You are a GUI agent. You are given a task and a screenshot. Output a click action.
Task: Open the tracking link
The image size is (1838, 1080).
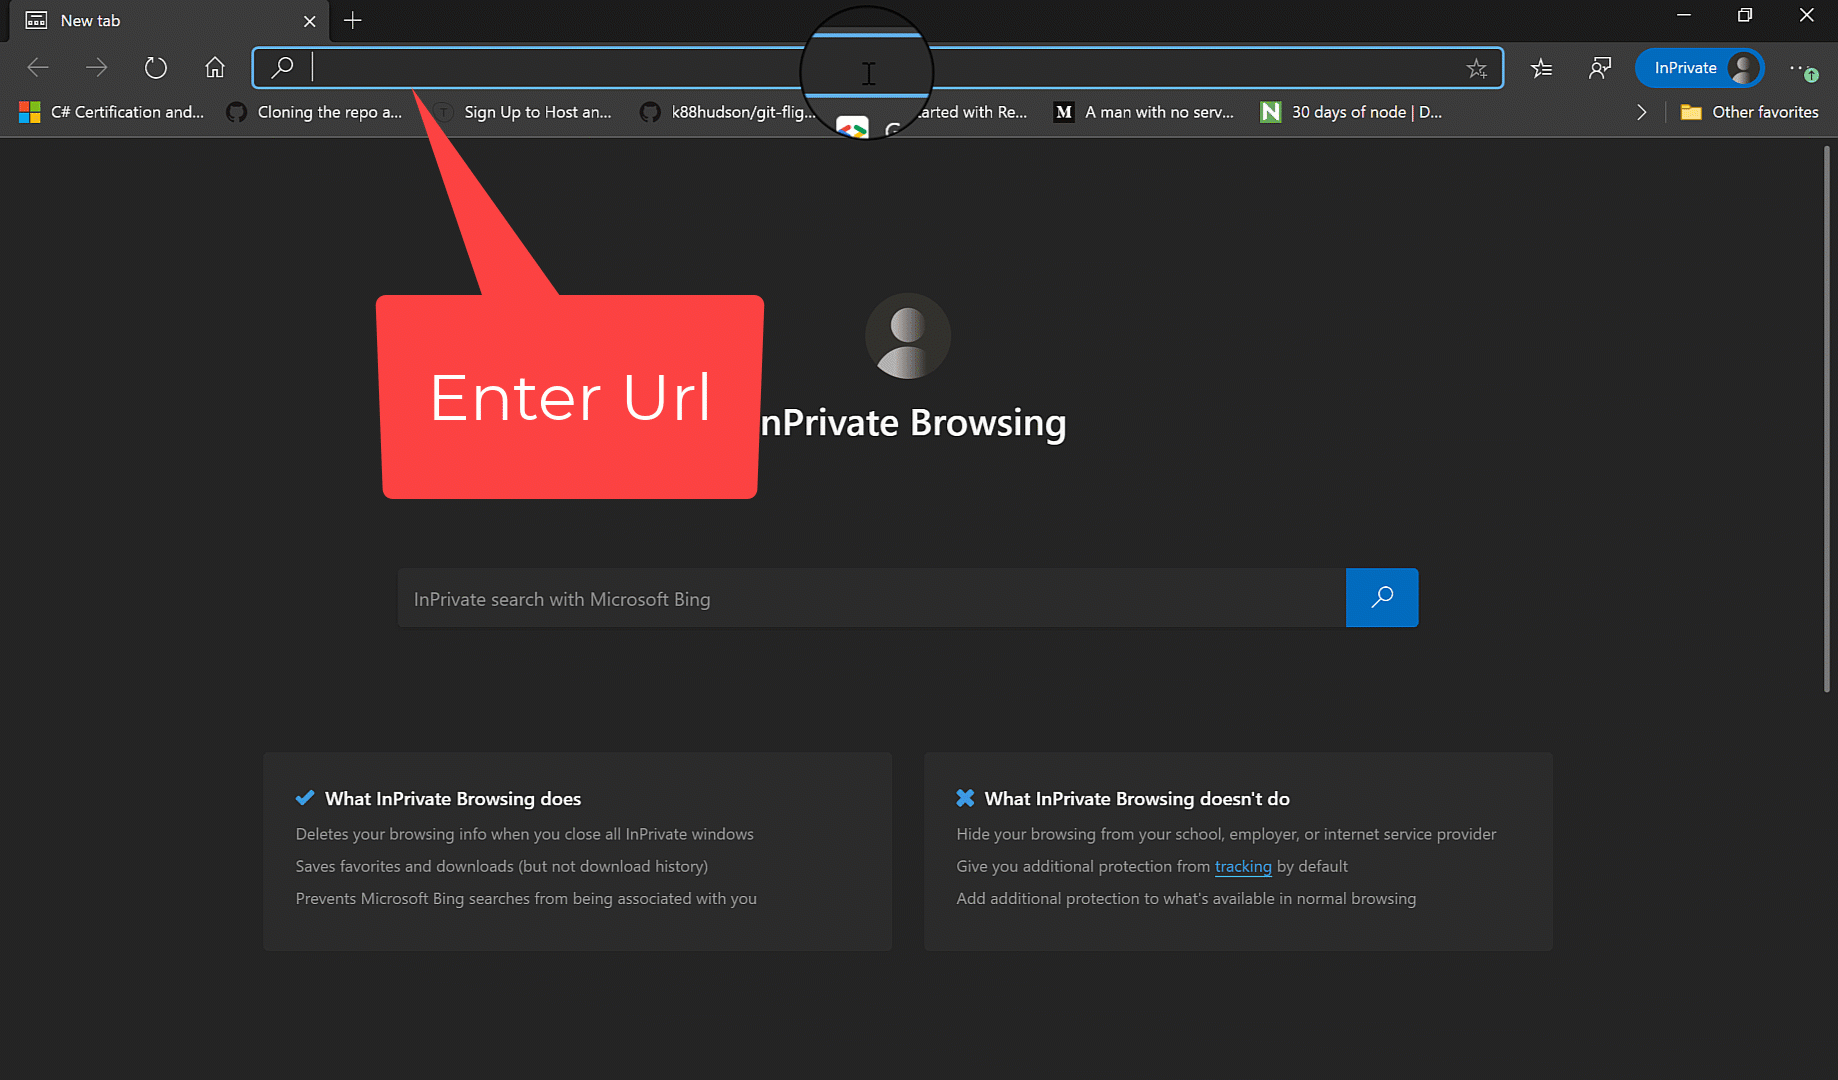1243,866
